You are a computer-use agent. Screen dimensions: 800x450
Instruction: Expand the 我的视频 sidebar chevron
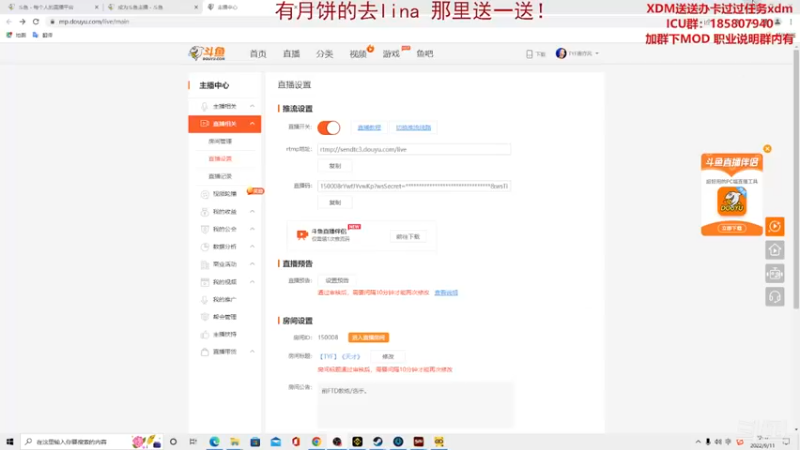pyautogui.click(x=252, y=282)
